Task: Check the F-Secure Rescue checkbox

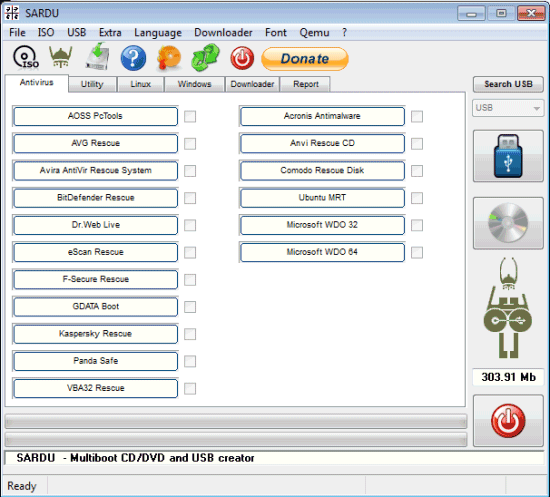Action: point(190,280)
